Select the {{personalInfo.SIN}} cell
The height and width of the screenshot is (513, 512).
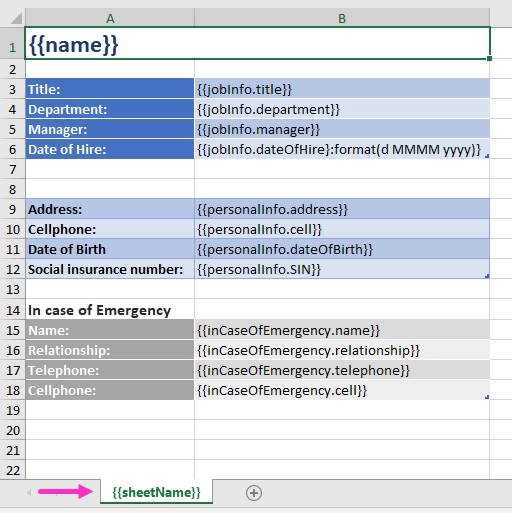point(342,269)
